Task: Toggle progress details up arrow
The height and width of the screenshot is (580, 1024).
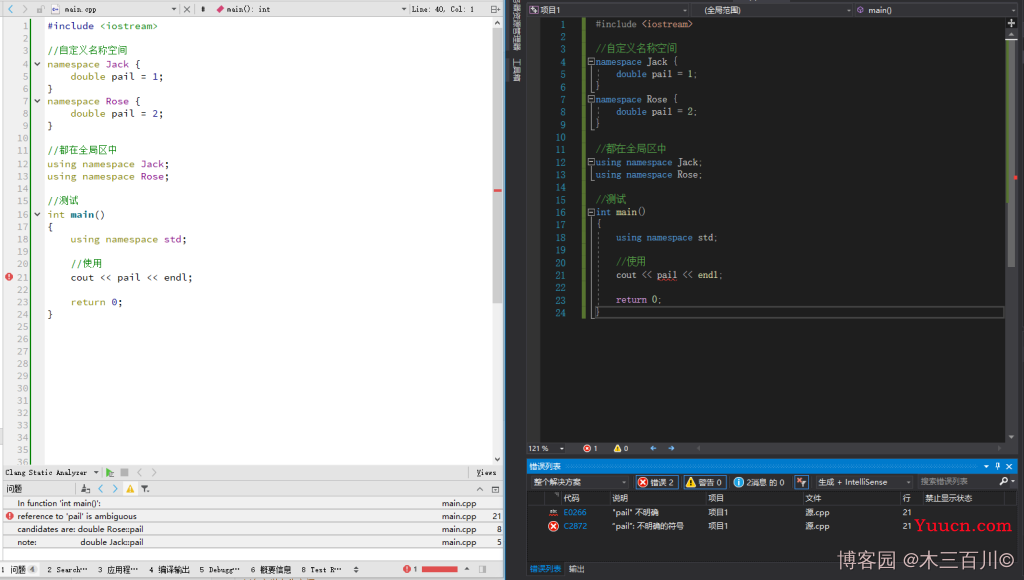Action: (467, 569)
